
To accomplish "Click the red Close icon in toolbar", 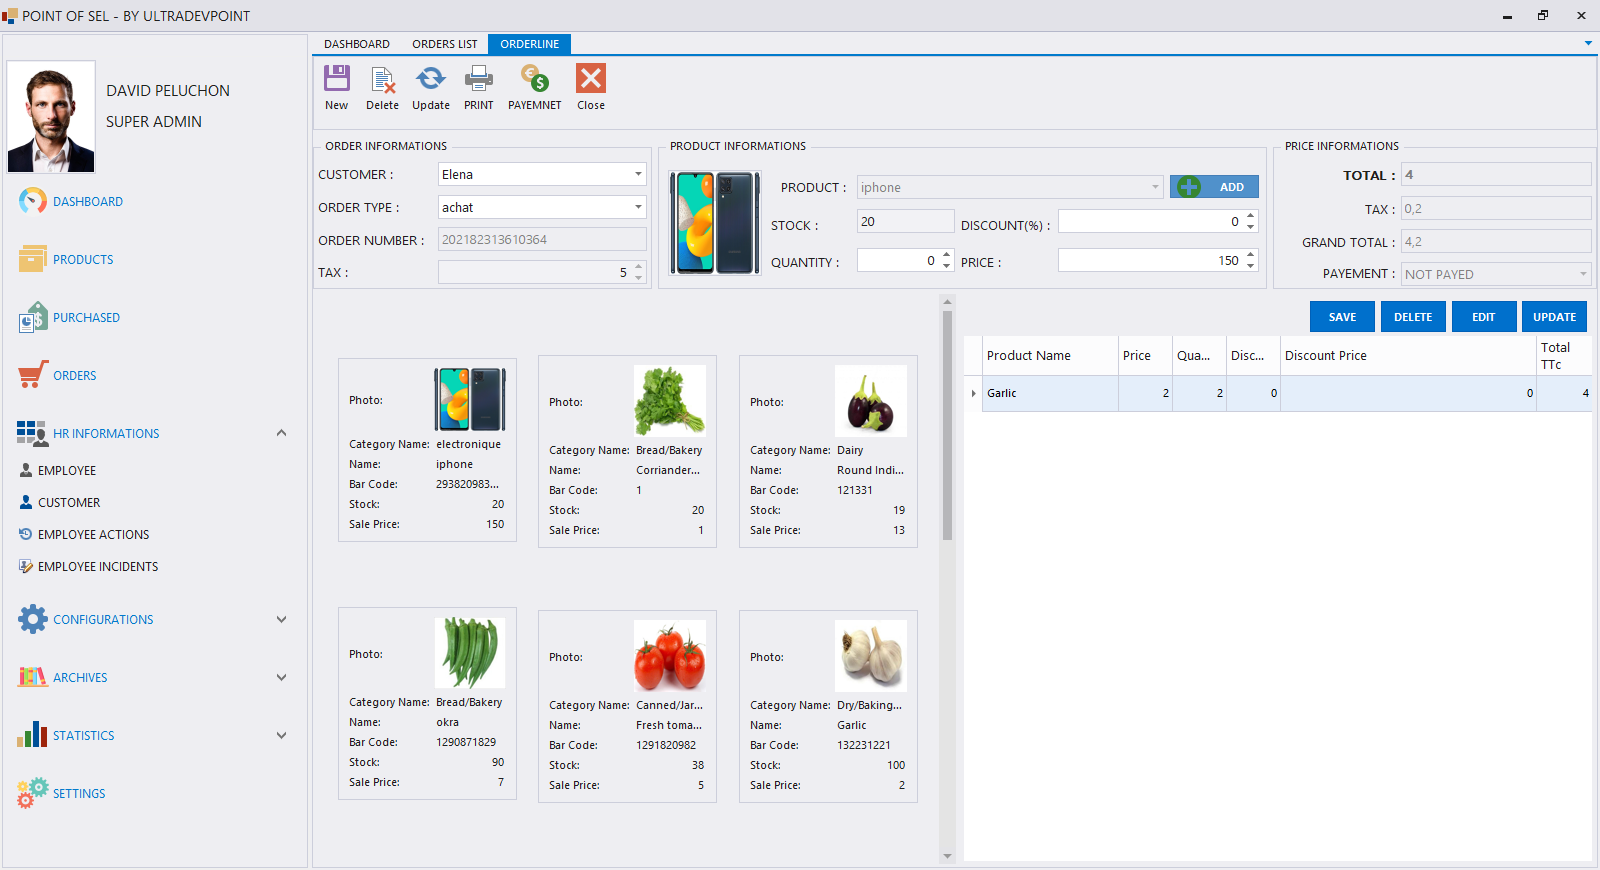I will tap(591, 78).
